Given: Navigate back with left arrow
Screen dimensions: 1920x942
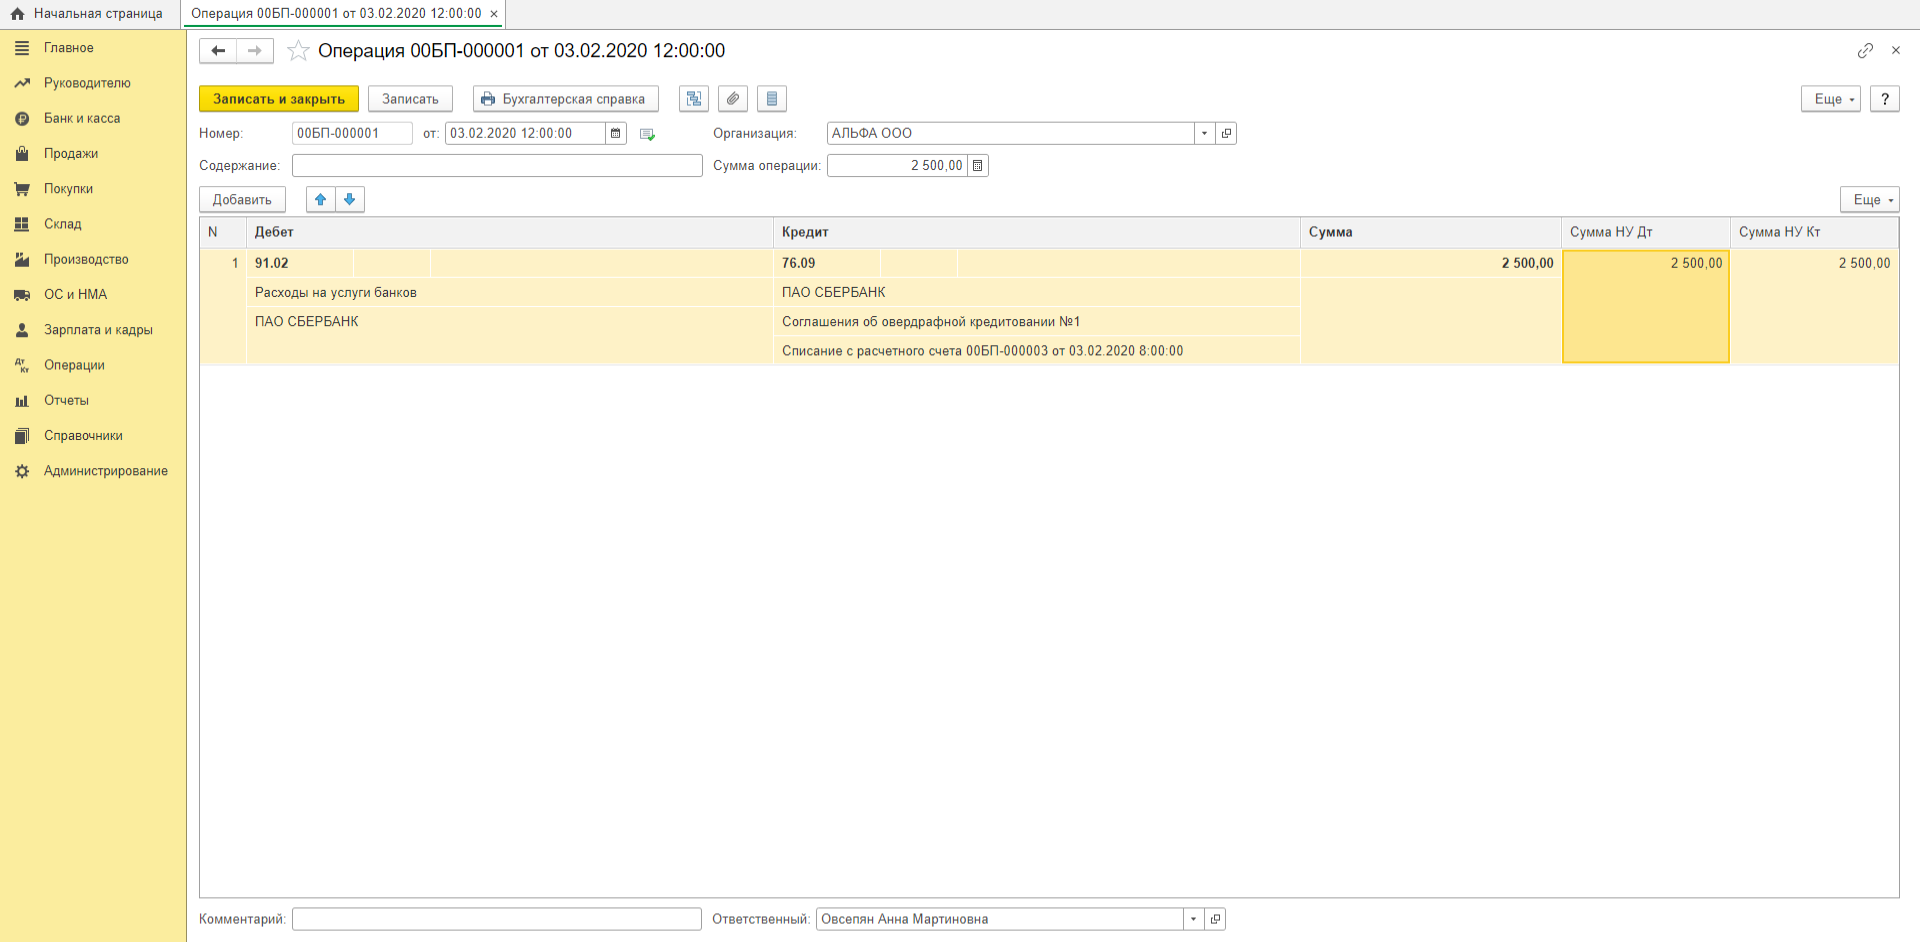Looking at the screenshot, I should click(x=218, y=50).
